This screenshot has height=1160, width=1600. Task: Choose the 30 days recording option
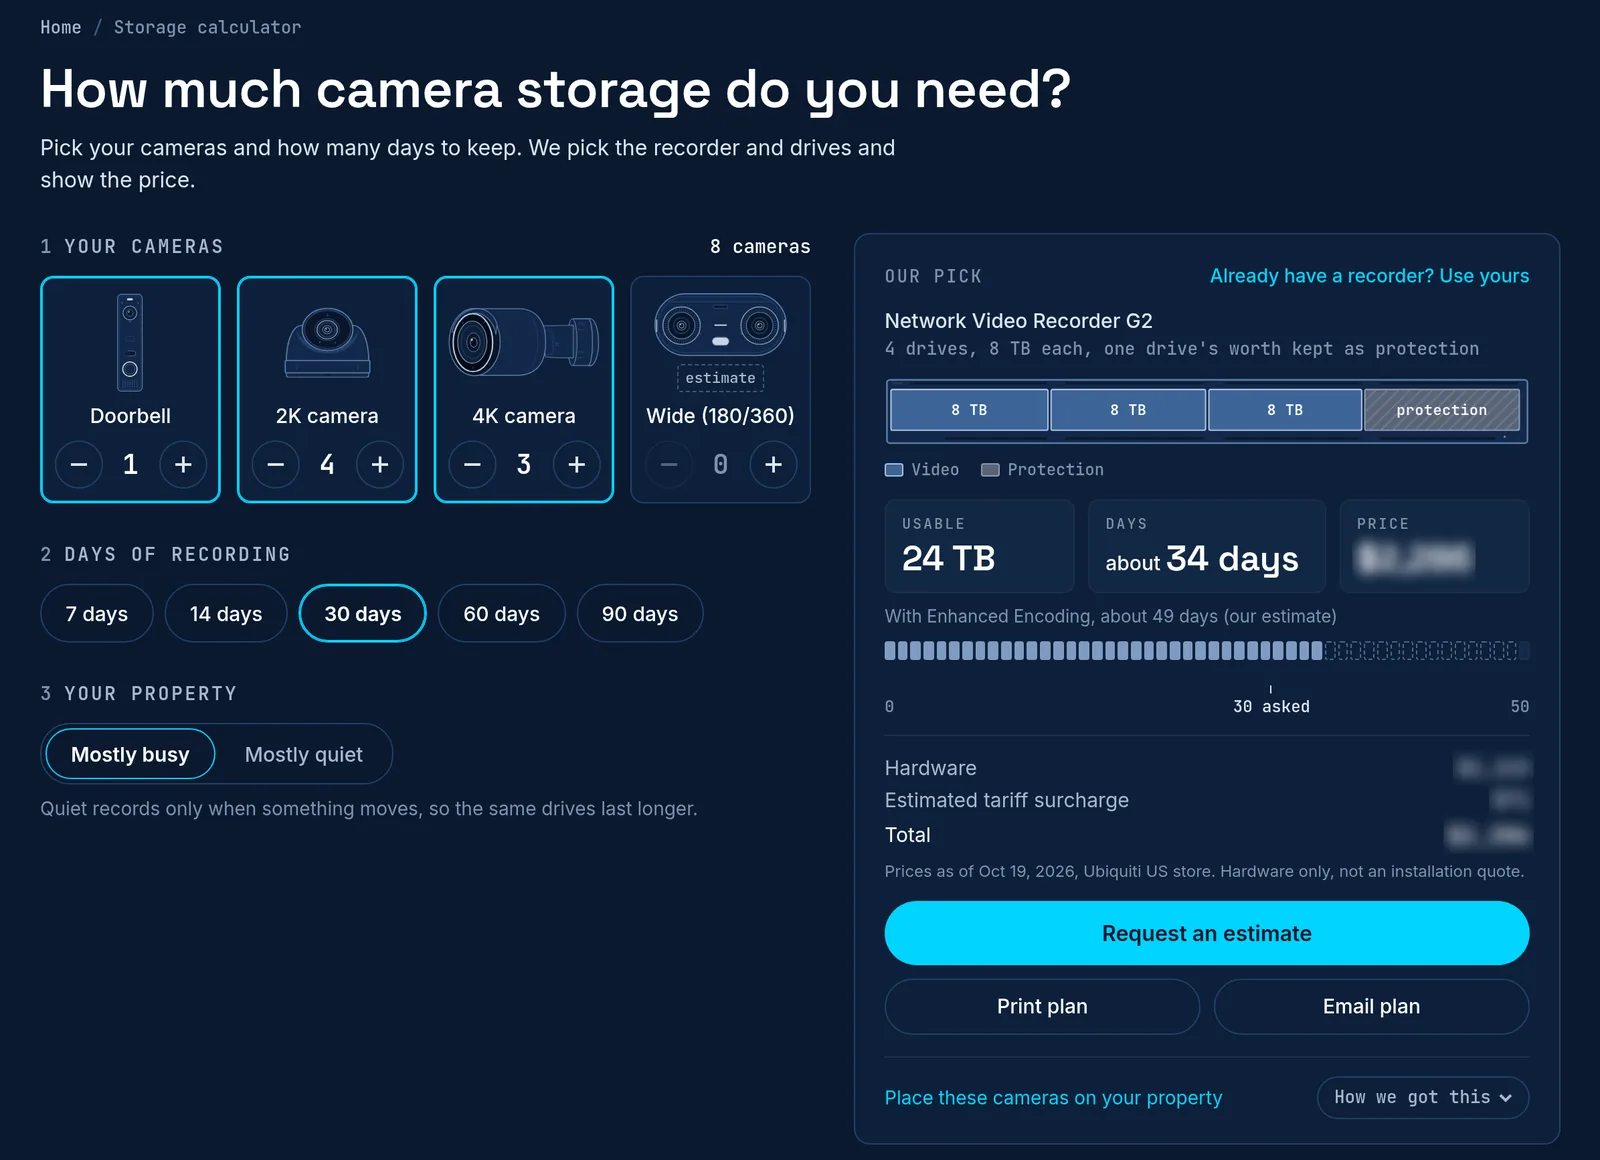coord(363,614)
